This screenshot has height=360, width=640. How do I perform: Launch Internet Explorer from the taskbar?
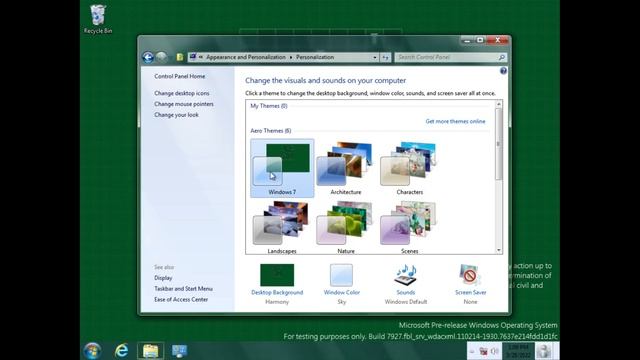pos(121,351)
